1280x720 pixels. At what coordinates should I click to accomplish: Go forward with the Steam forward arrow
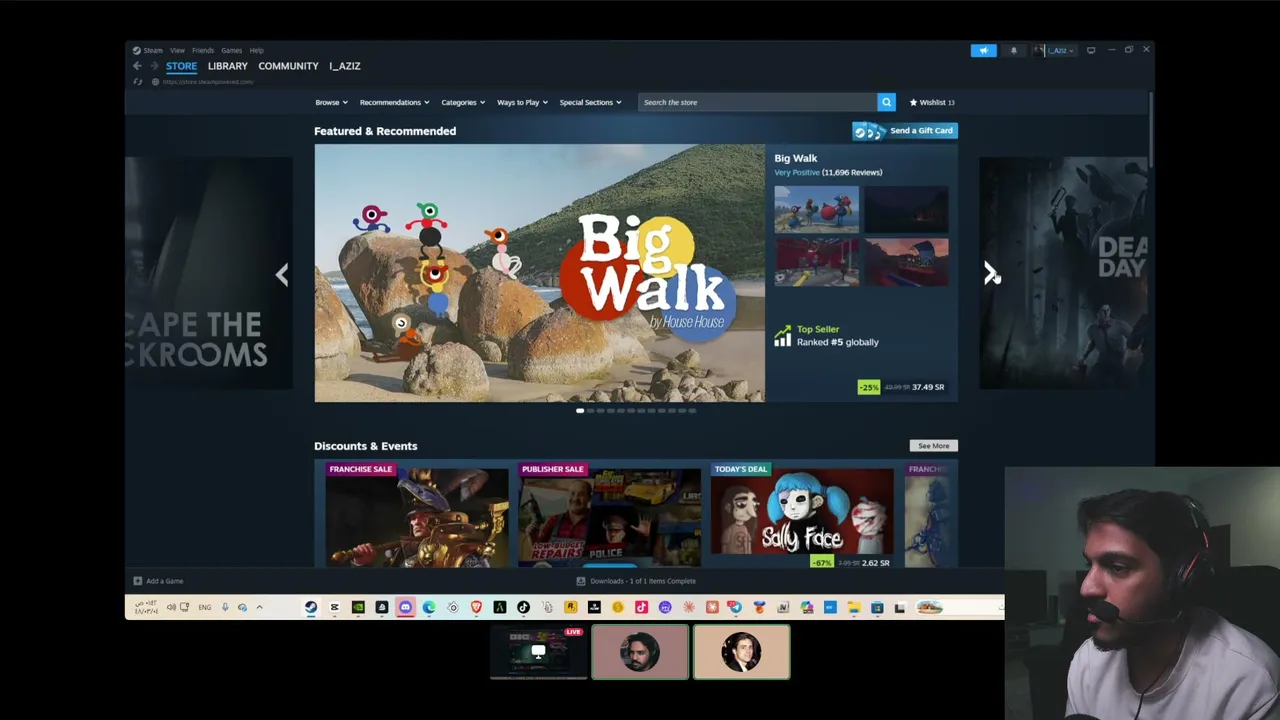coord(154,66)
